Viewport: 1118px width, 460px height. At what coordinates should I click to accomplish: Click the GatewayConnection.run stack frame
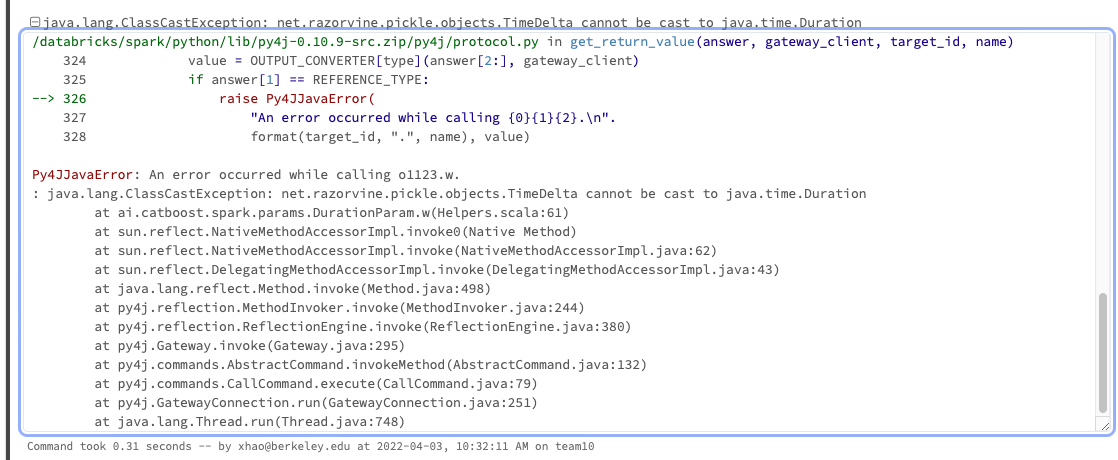[316, 403]
